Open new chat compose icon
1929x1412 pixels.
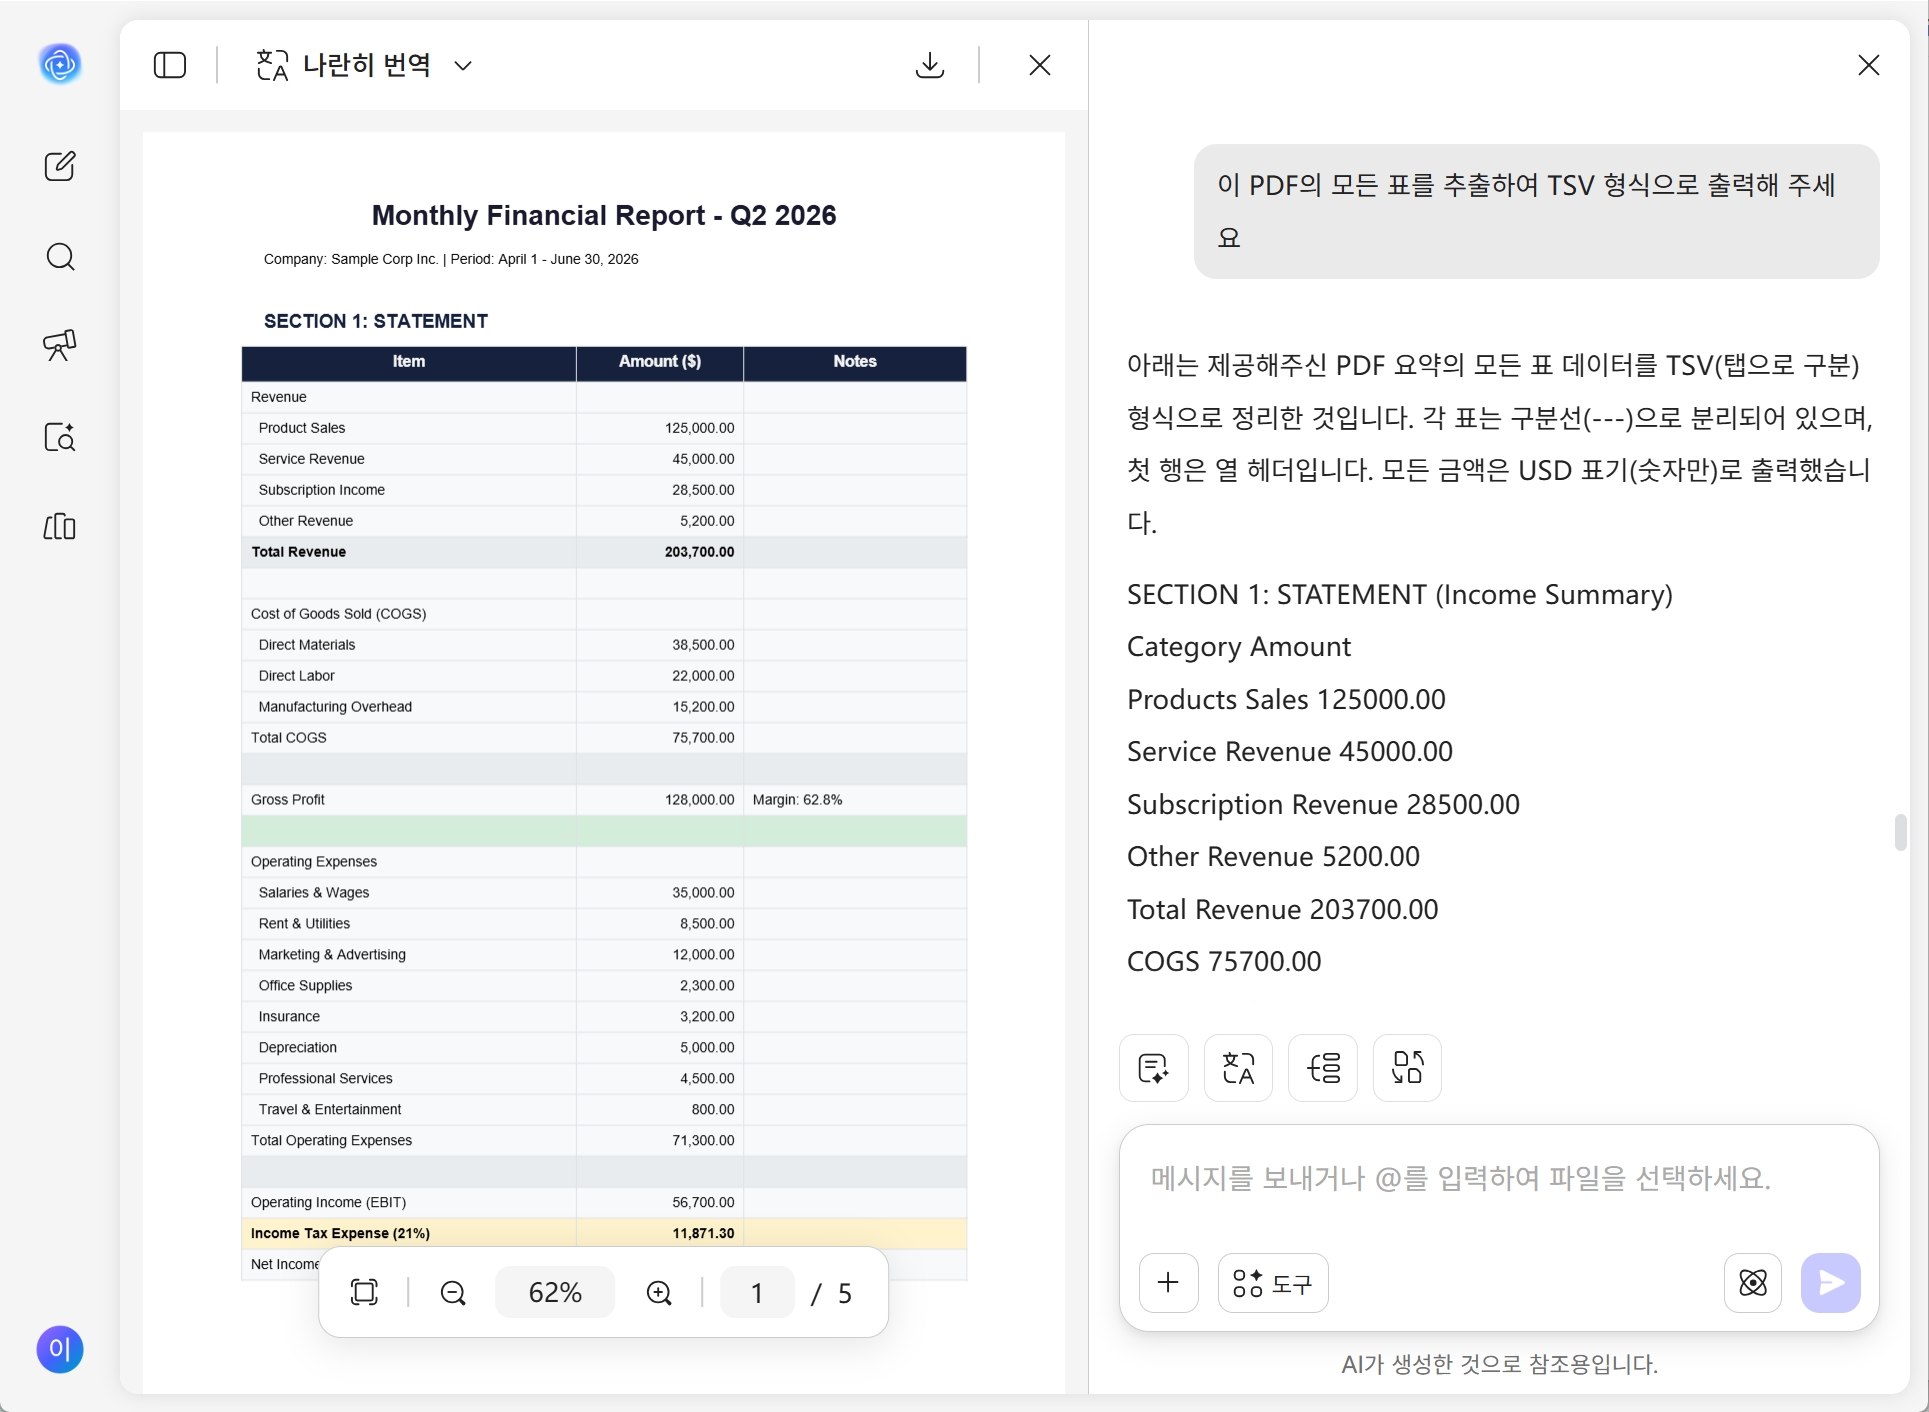[x=60, y=166]
